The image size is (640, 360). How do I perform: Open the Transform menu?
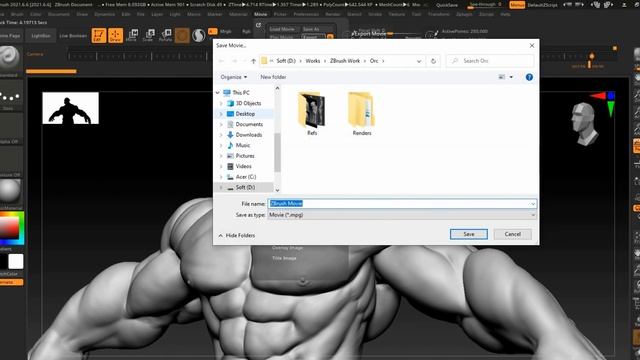point(438,14)
